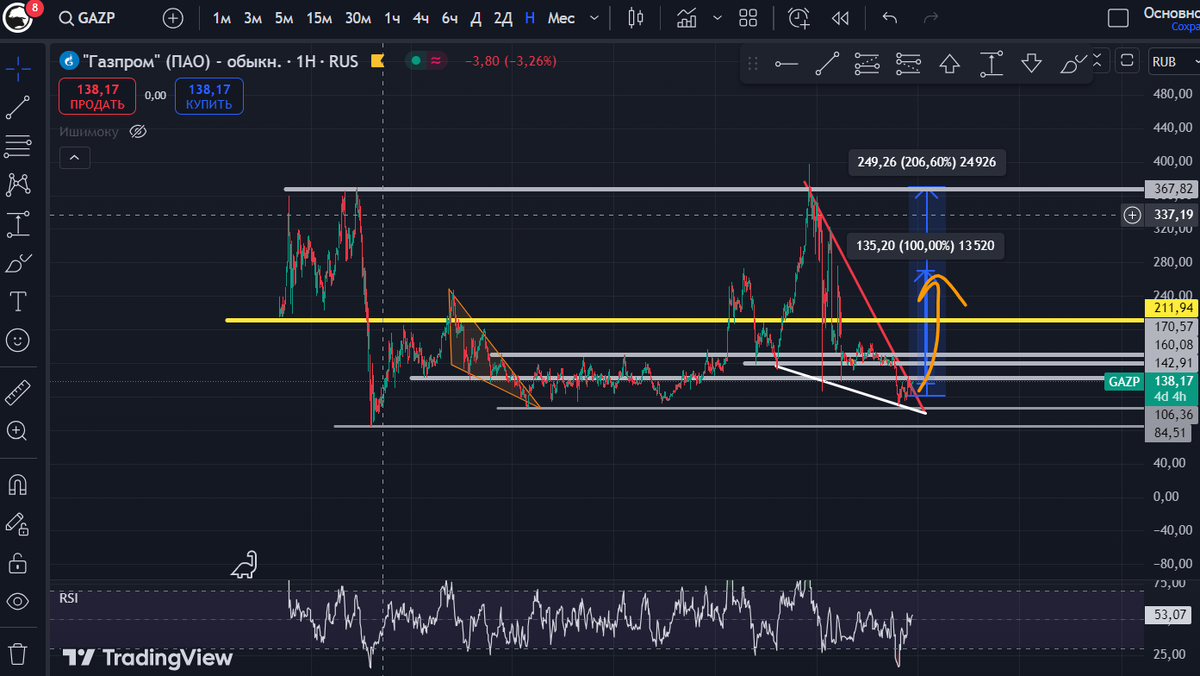Switch to the daily Д timeframe
Viewport: 1200px width, 676px height.
[476, 18]
